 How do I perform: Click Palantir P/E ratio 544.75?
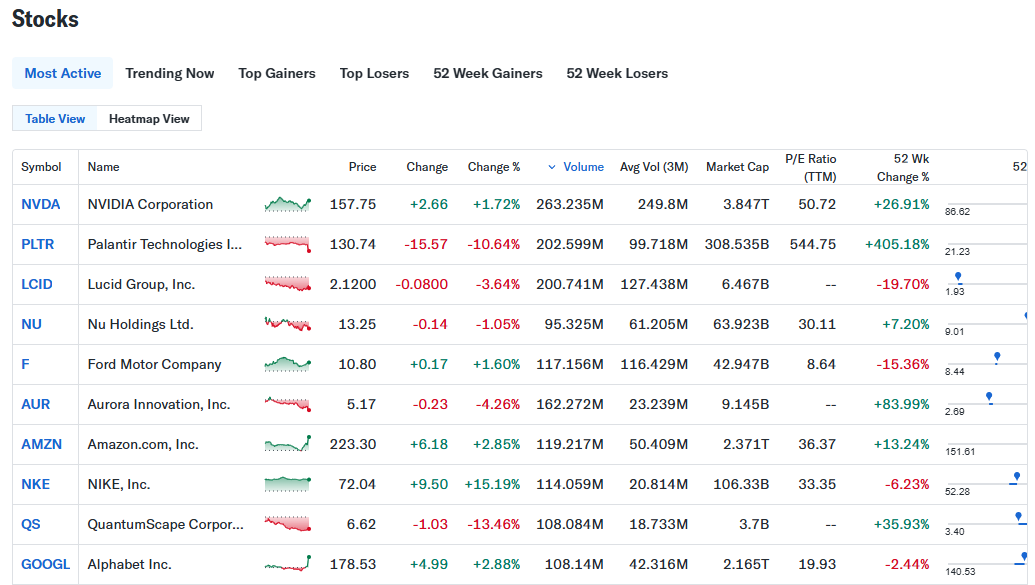[x=813, y=244]
